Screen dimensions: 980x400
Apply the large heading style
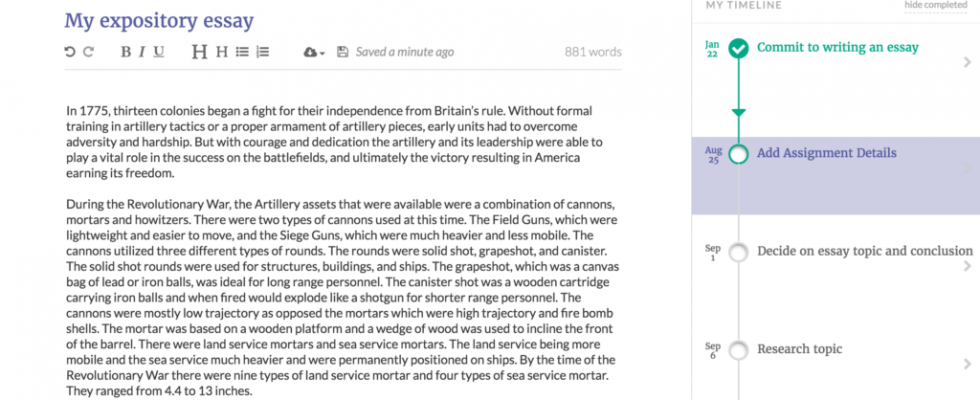pos(199,52)
